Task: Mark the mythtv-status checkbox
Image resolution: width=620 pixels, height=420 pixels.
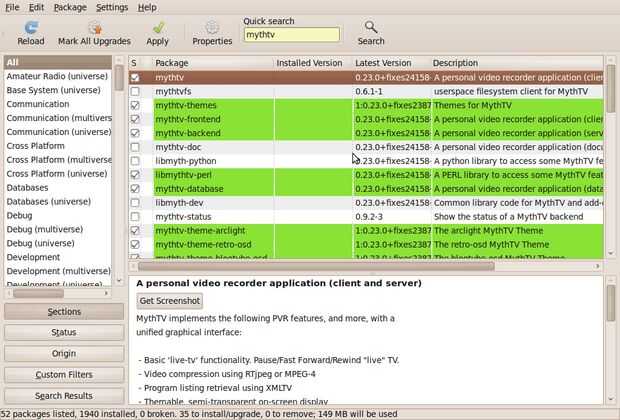Action: 135,217
